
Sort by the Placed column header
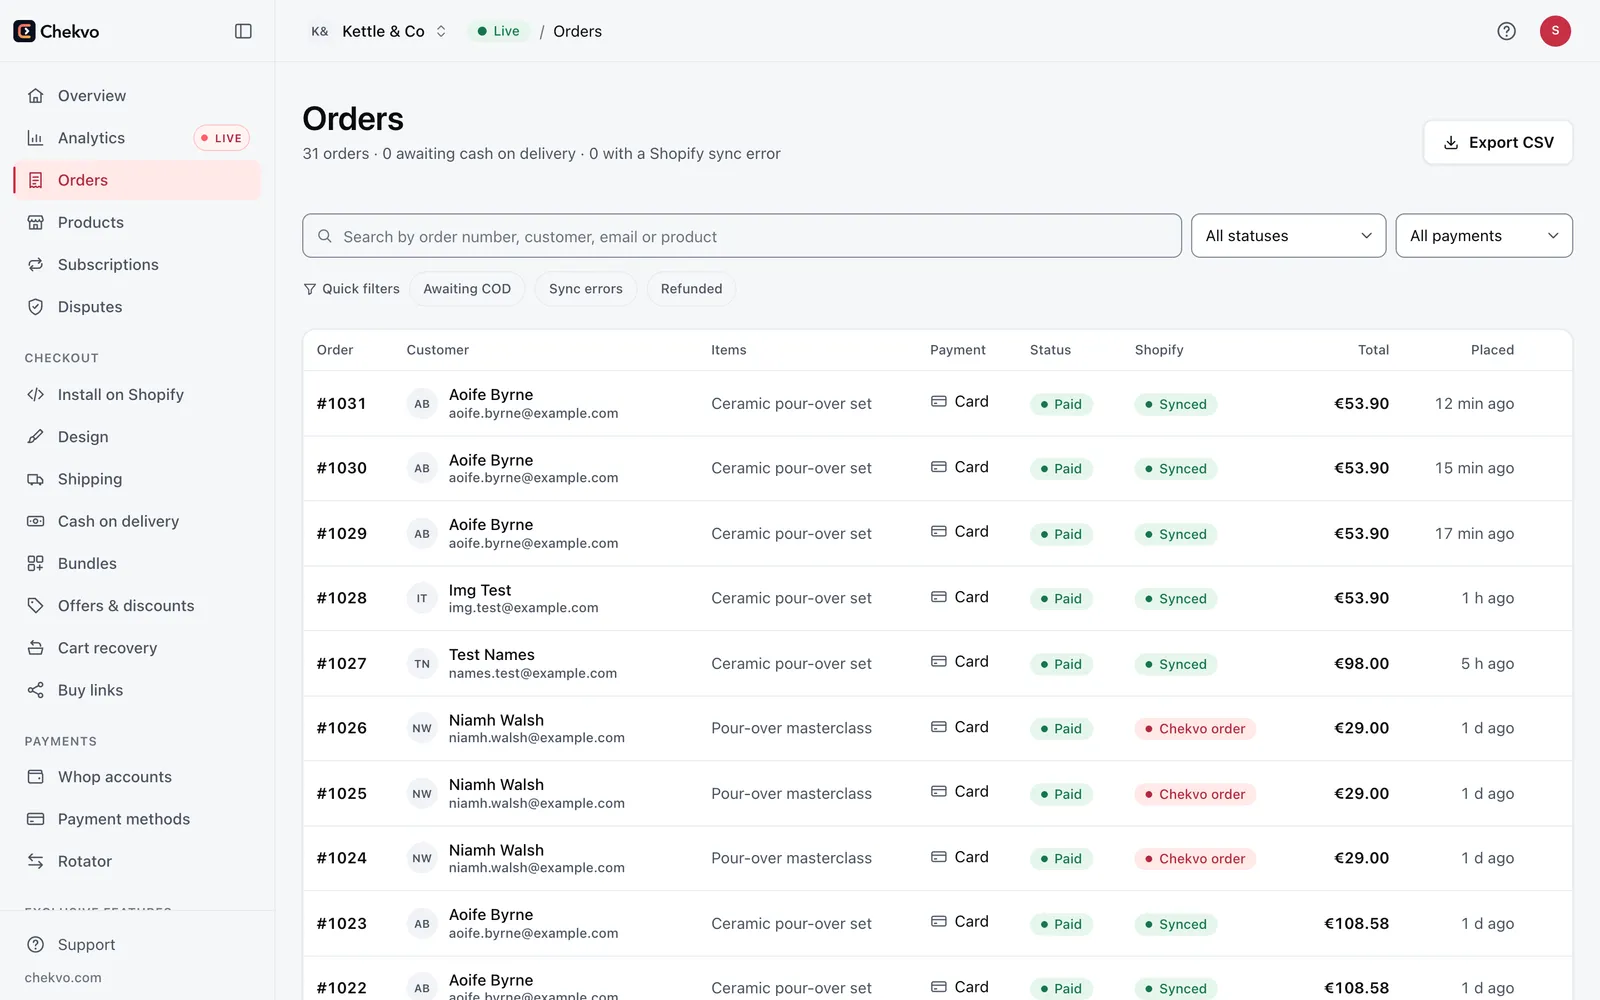coord(1492,350)
